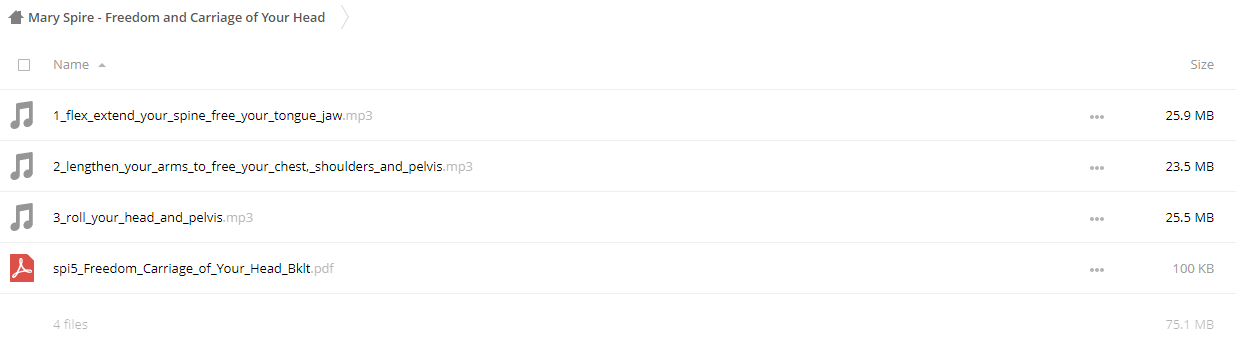The height and width of the screenshot is (362, 1236).
Task: Open more options for spi5 booklet pdf
Action: click(1097, 270)
